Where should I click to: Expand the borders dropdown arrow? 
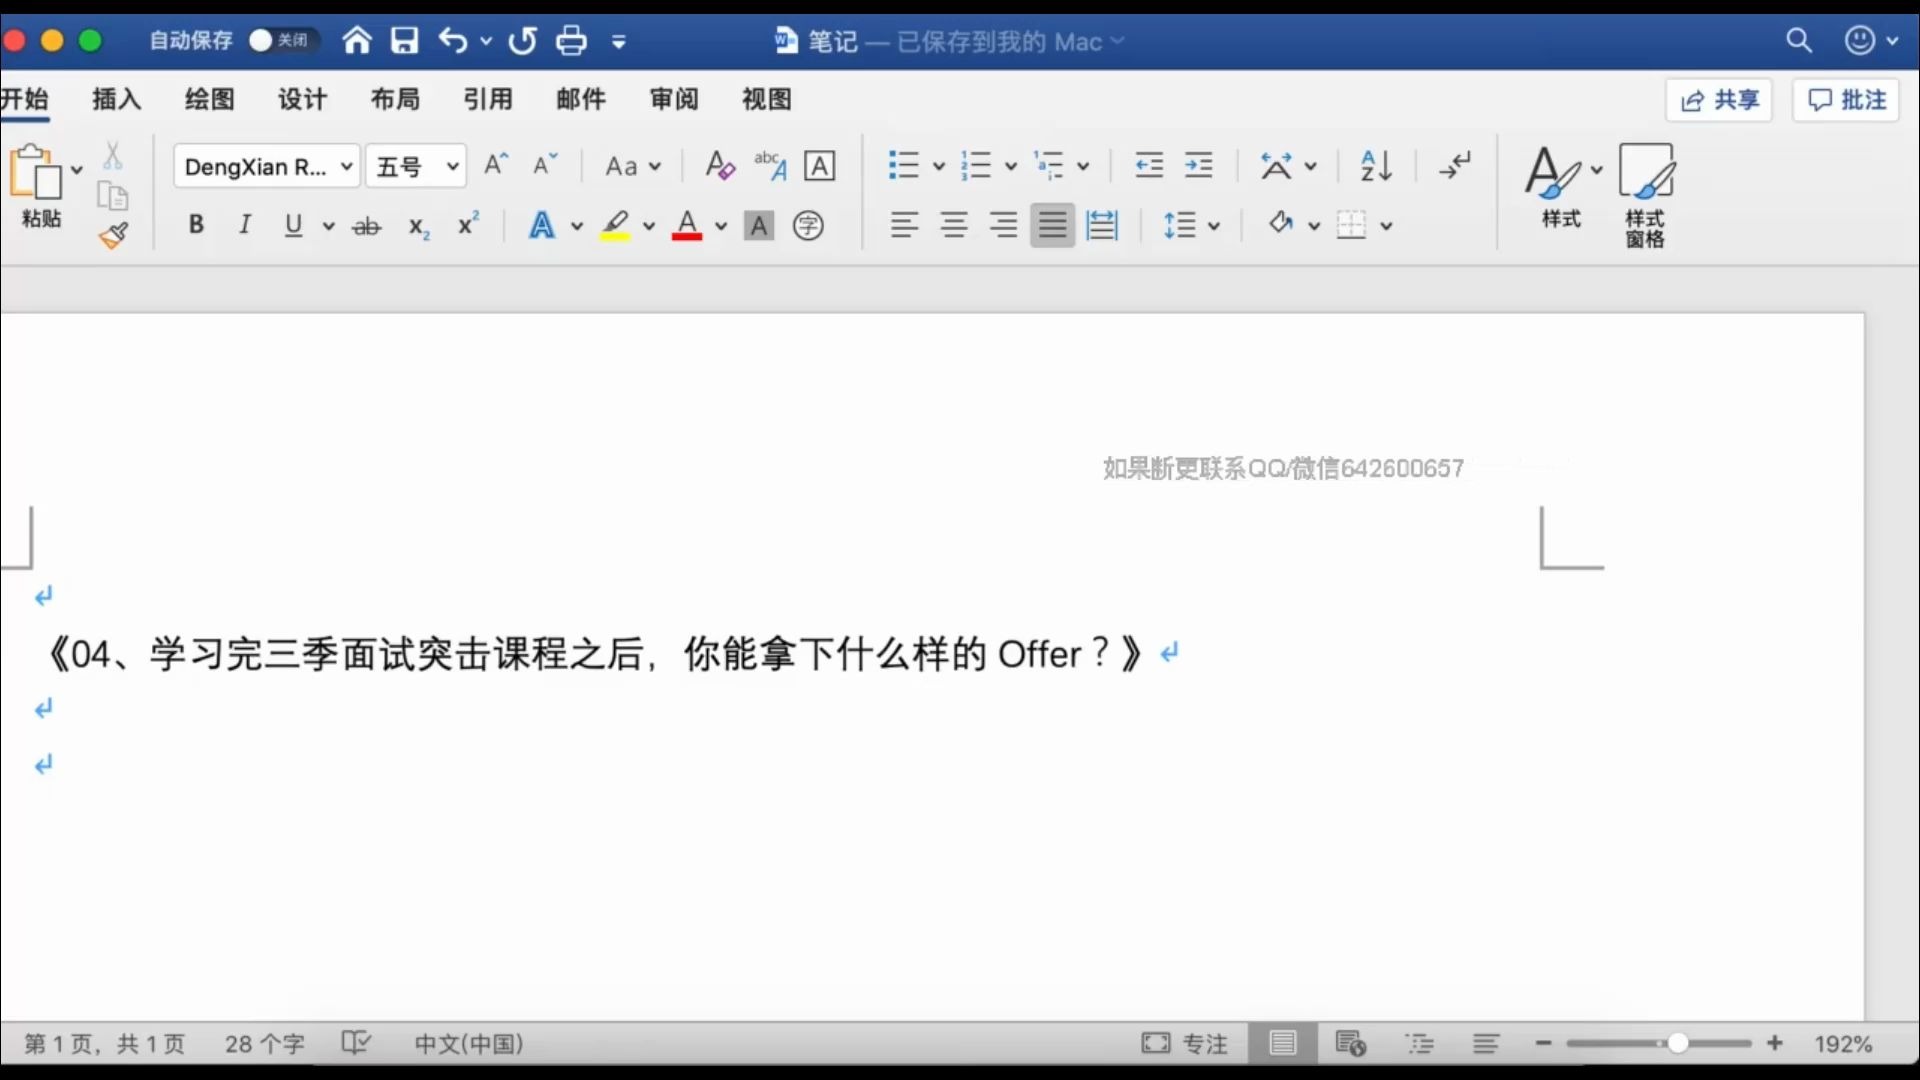pos(1386,226)
